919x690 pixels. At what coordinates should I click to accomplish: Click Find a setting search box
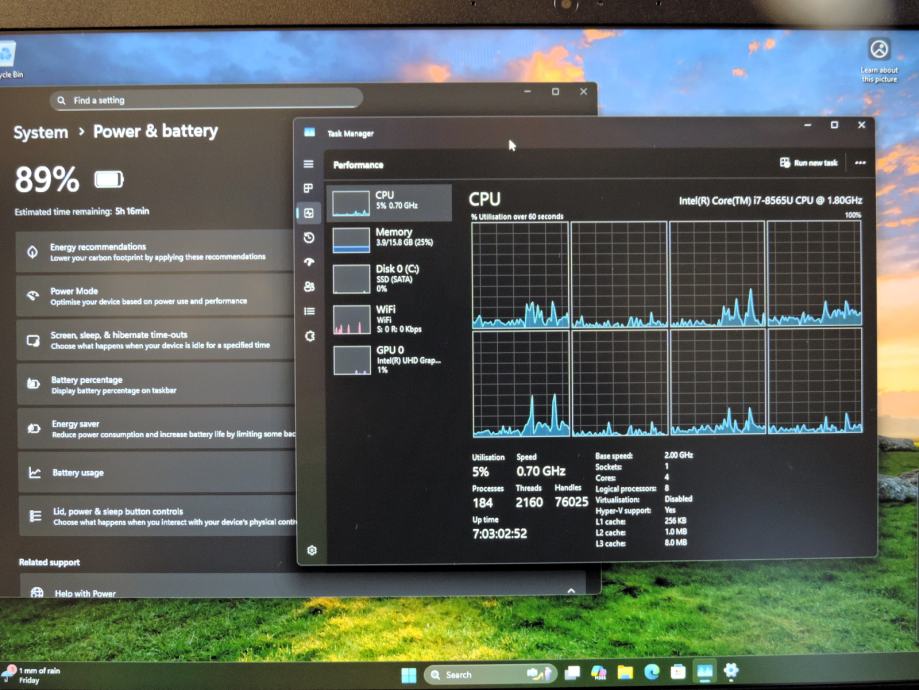pos(206,99)
